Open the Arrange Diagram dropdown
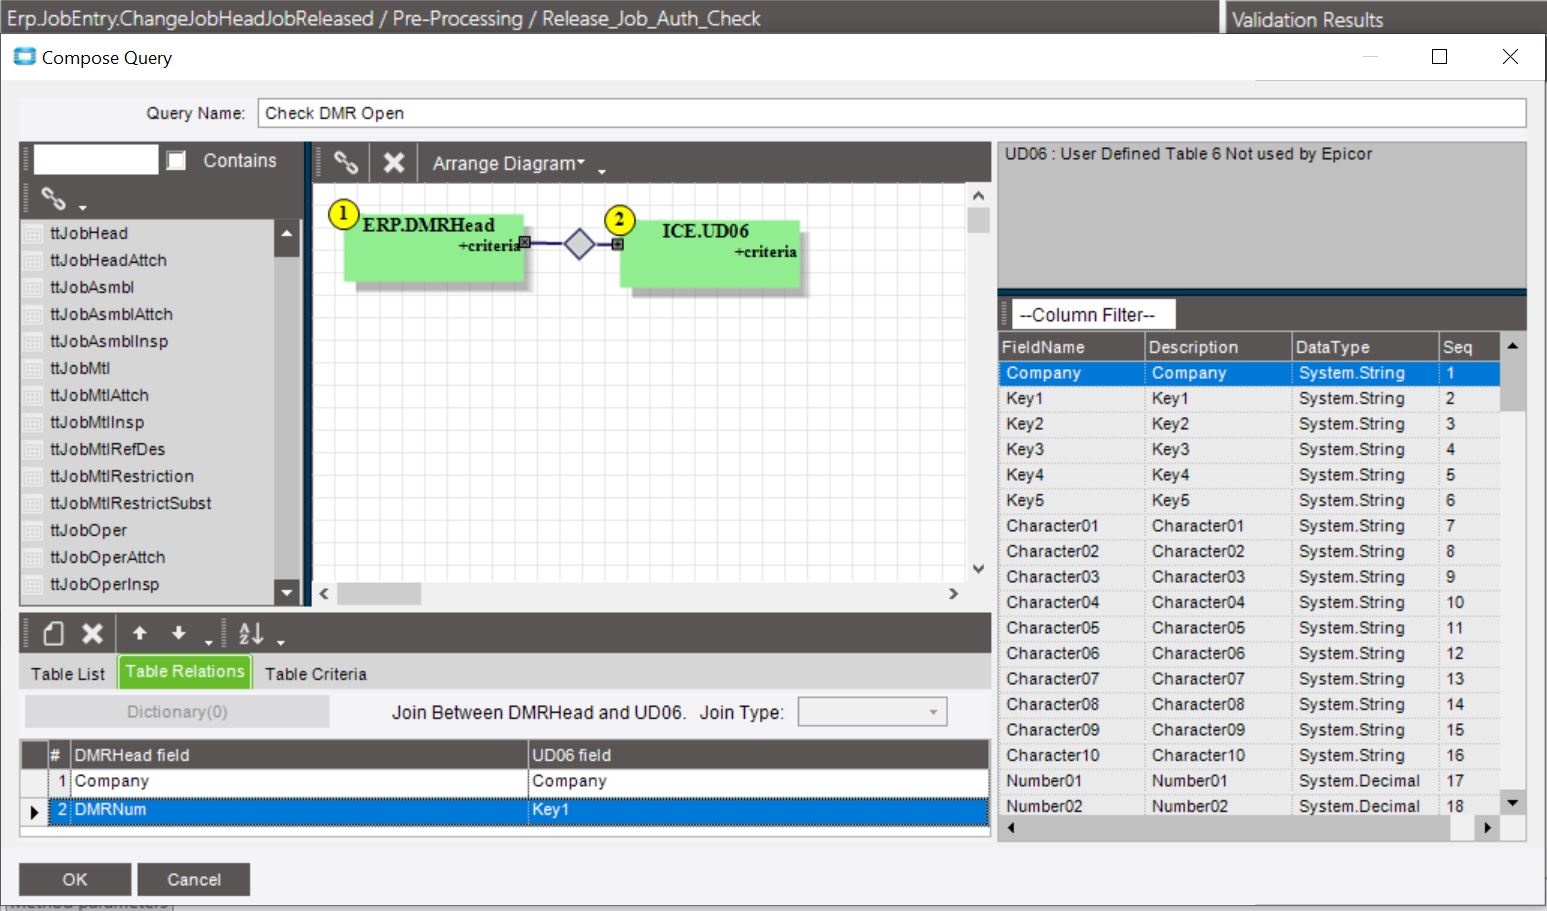1547x911 pixels. pos(508,163)
